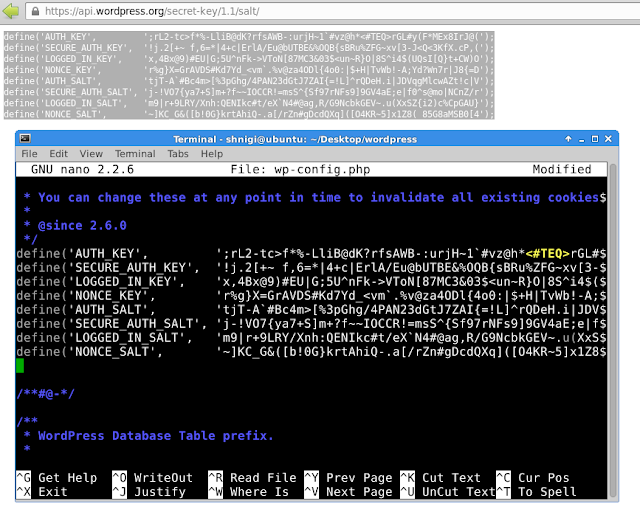This screenshot has width=640, height=515.
Task: Click the 'AUTH_SALT' line in nano
Action: coord(311,310)
